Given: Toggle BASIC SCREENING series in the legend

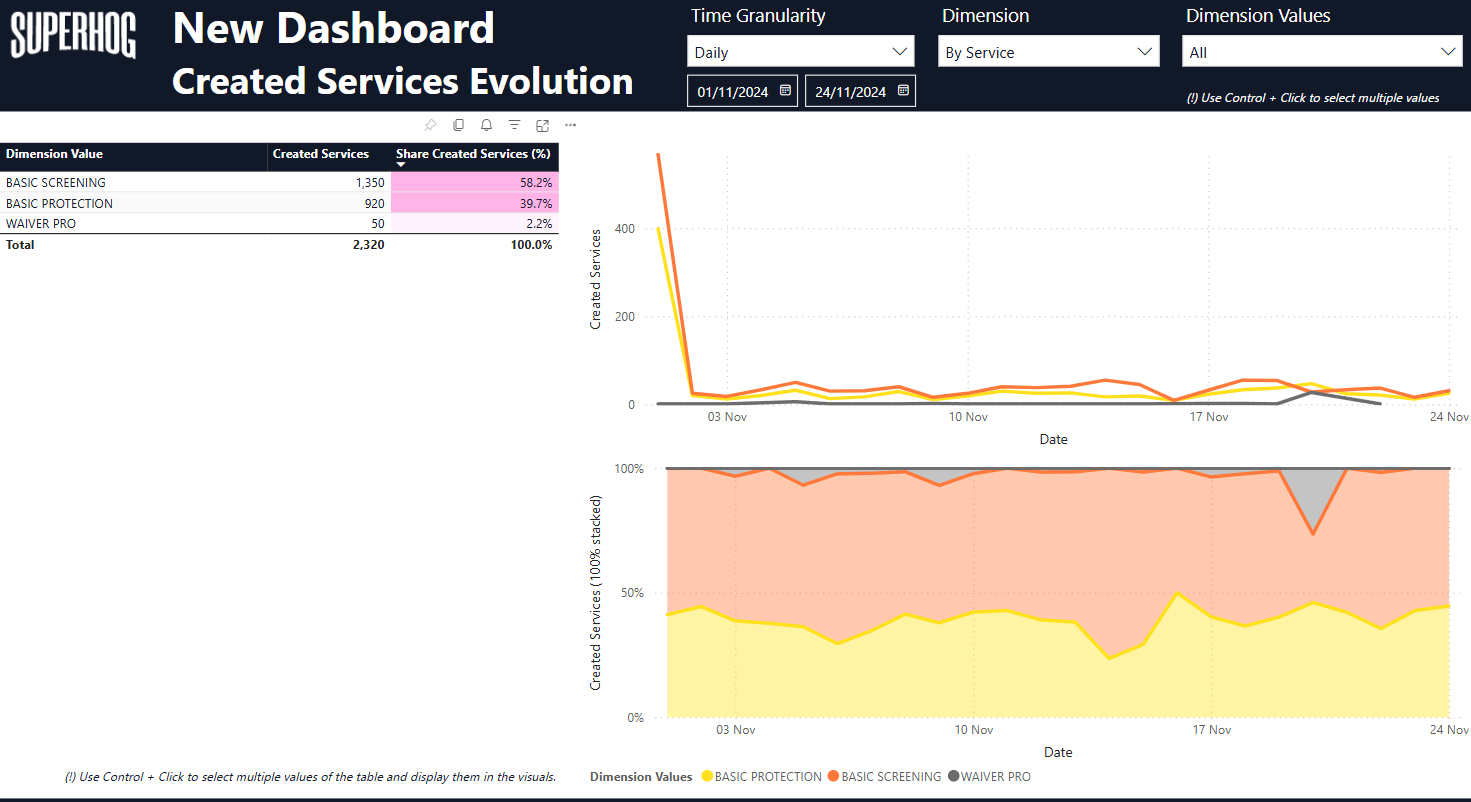Looking at the screenshot, I should 890,777.
